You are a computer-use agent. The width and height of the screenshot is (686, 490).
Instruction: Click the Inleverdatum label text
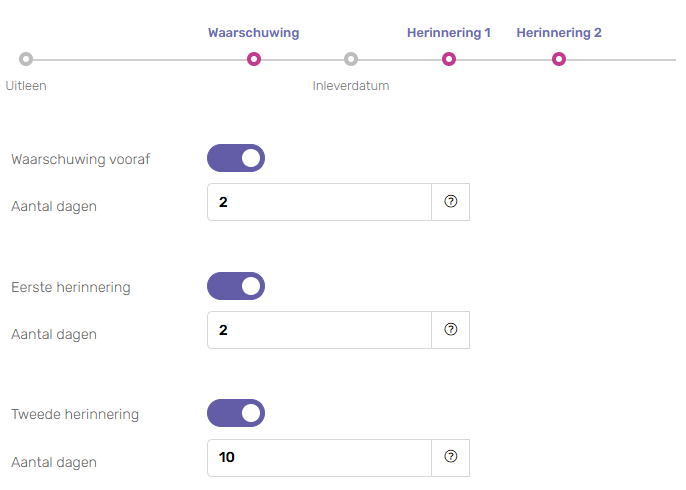pos(351,86)
